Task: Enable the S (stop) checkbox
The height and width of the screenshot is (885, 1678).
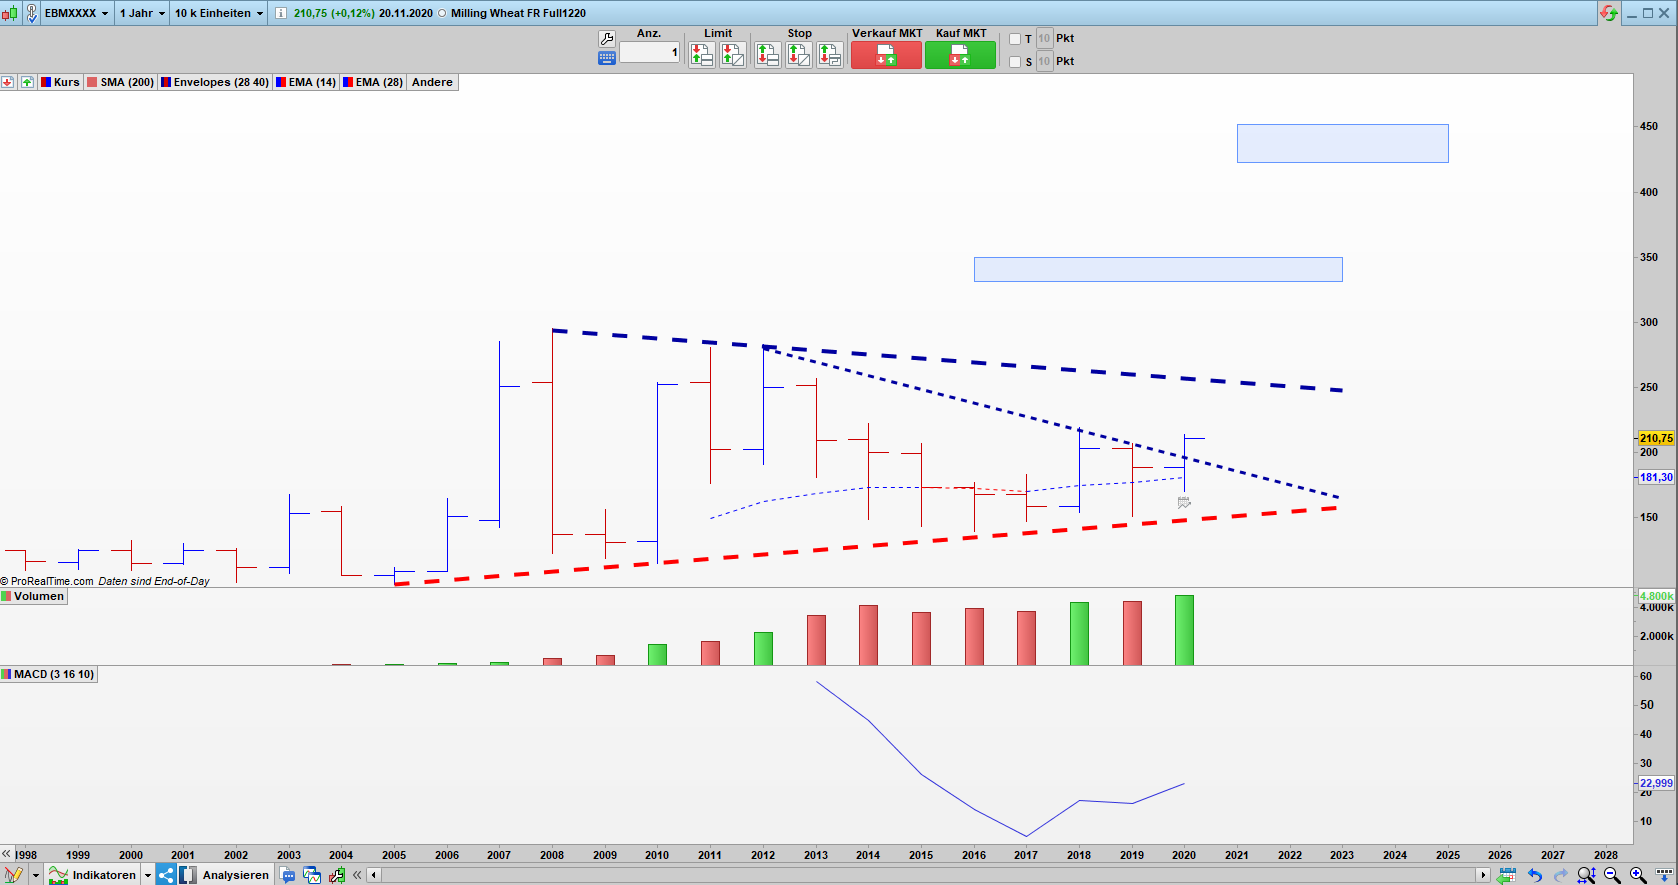Action: tap(1015, 62)
